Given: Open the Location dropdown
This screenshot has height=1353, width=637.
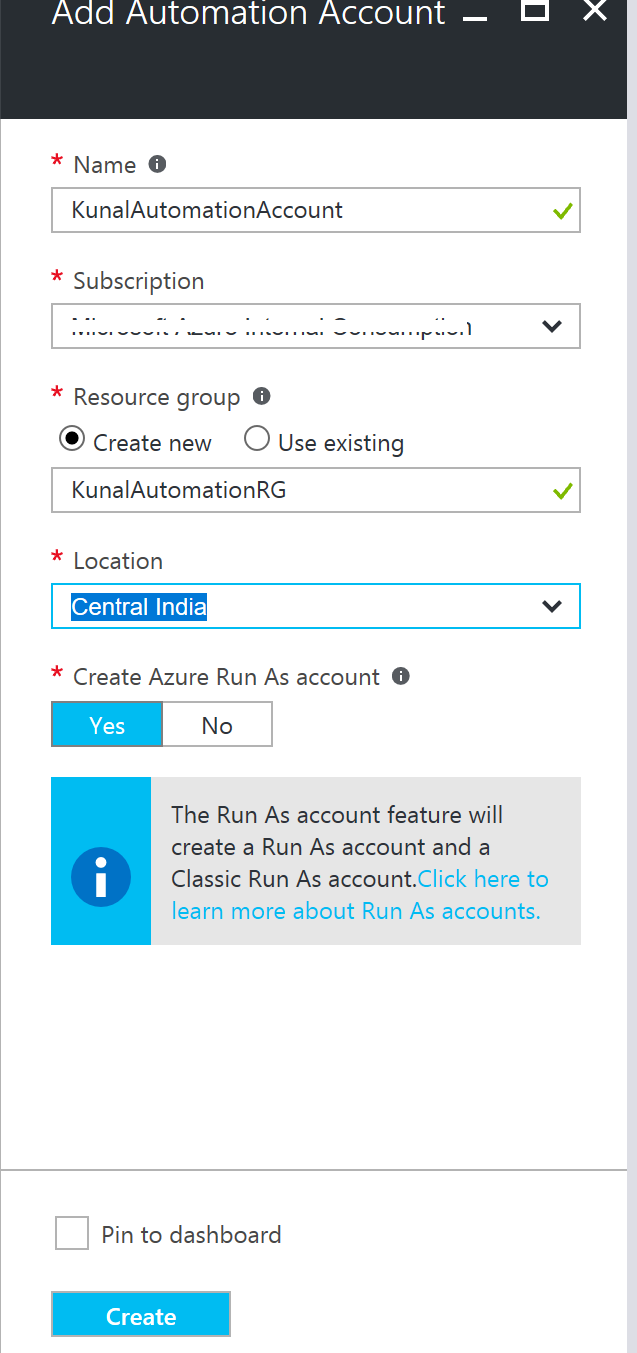Looking at the screenshot, I should click(x=315, y=606).
